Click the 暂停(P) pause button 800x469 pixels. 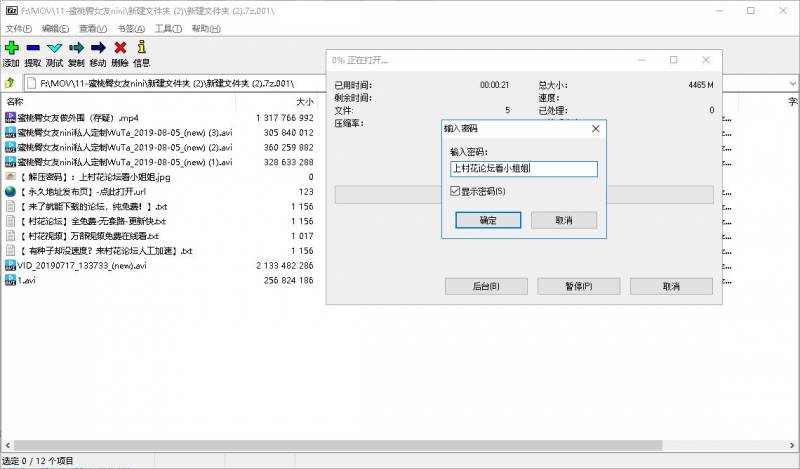click(578, 286)
